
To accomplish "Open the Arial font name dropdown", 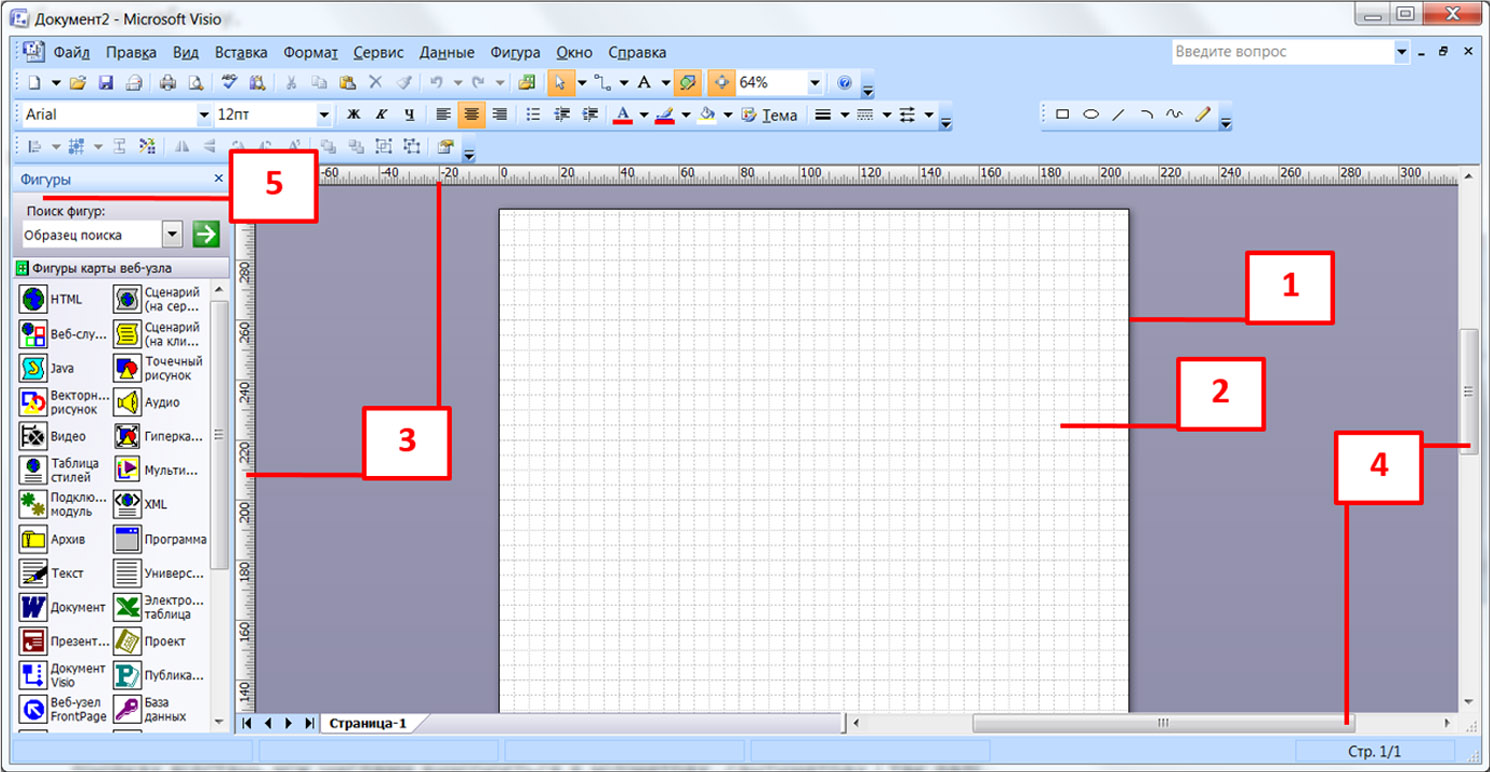I will pos(204,115).
